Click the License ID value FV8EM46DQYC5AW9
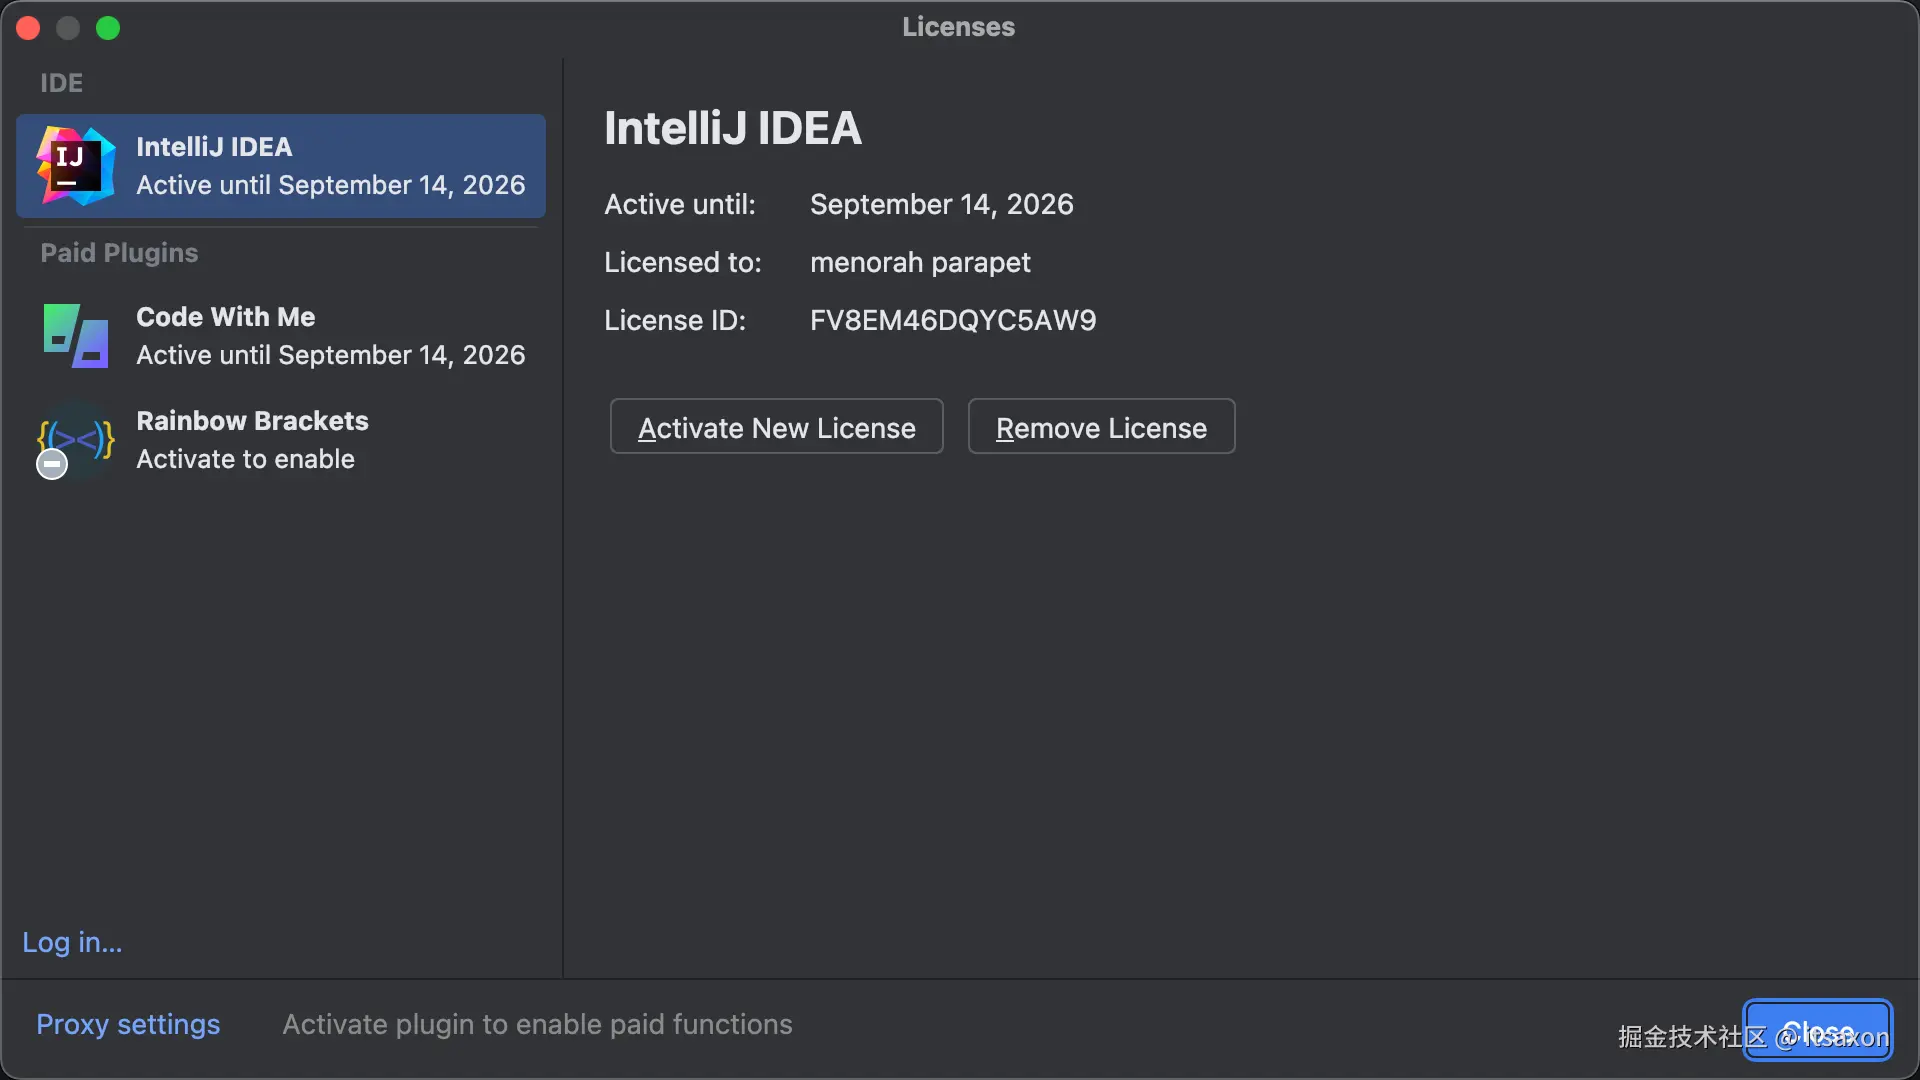 952,320
